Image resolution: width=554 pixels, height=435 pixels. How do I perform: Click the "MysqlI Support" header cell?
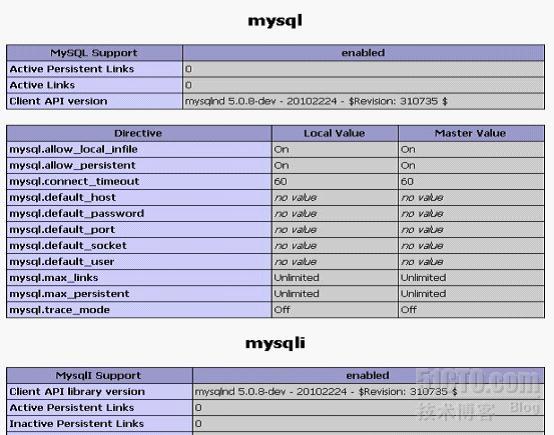tap(99, 375)
